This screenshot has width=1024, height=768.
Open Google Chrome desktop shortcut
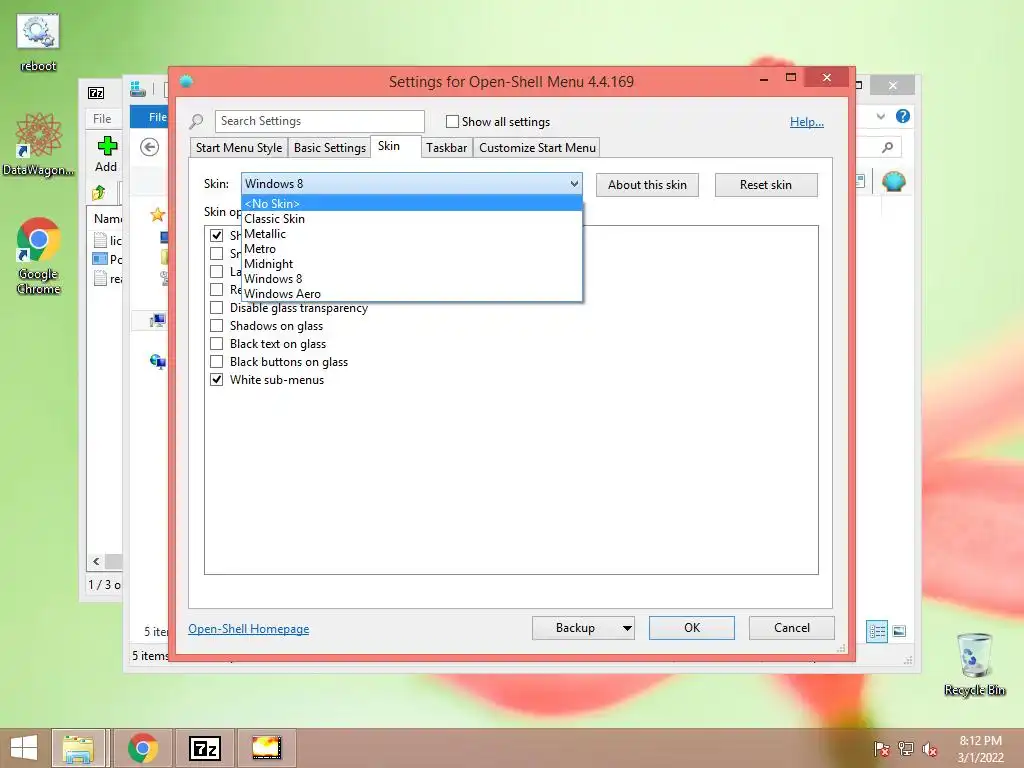click(x=38, y=255)
